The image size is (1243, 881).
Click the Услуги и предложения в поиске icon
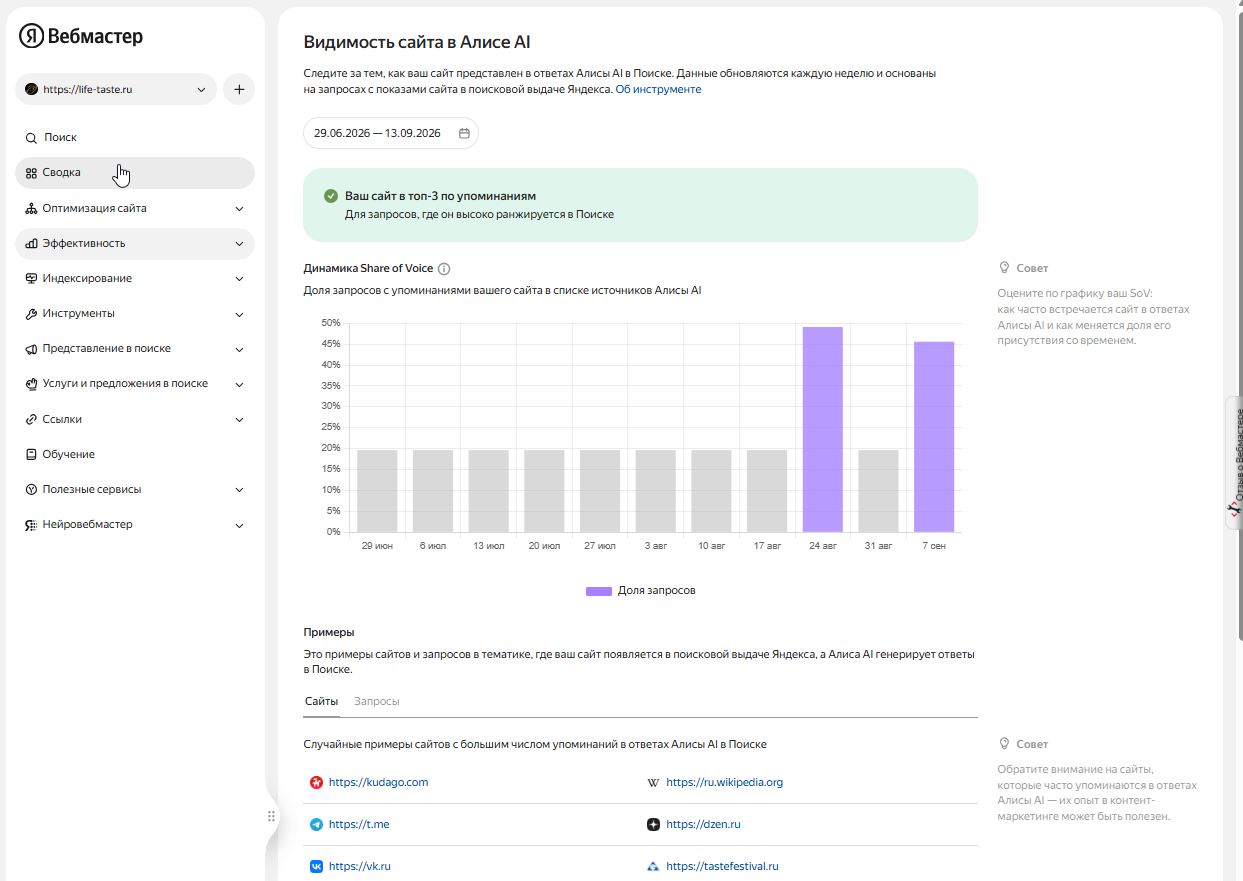pos(31,384)
